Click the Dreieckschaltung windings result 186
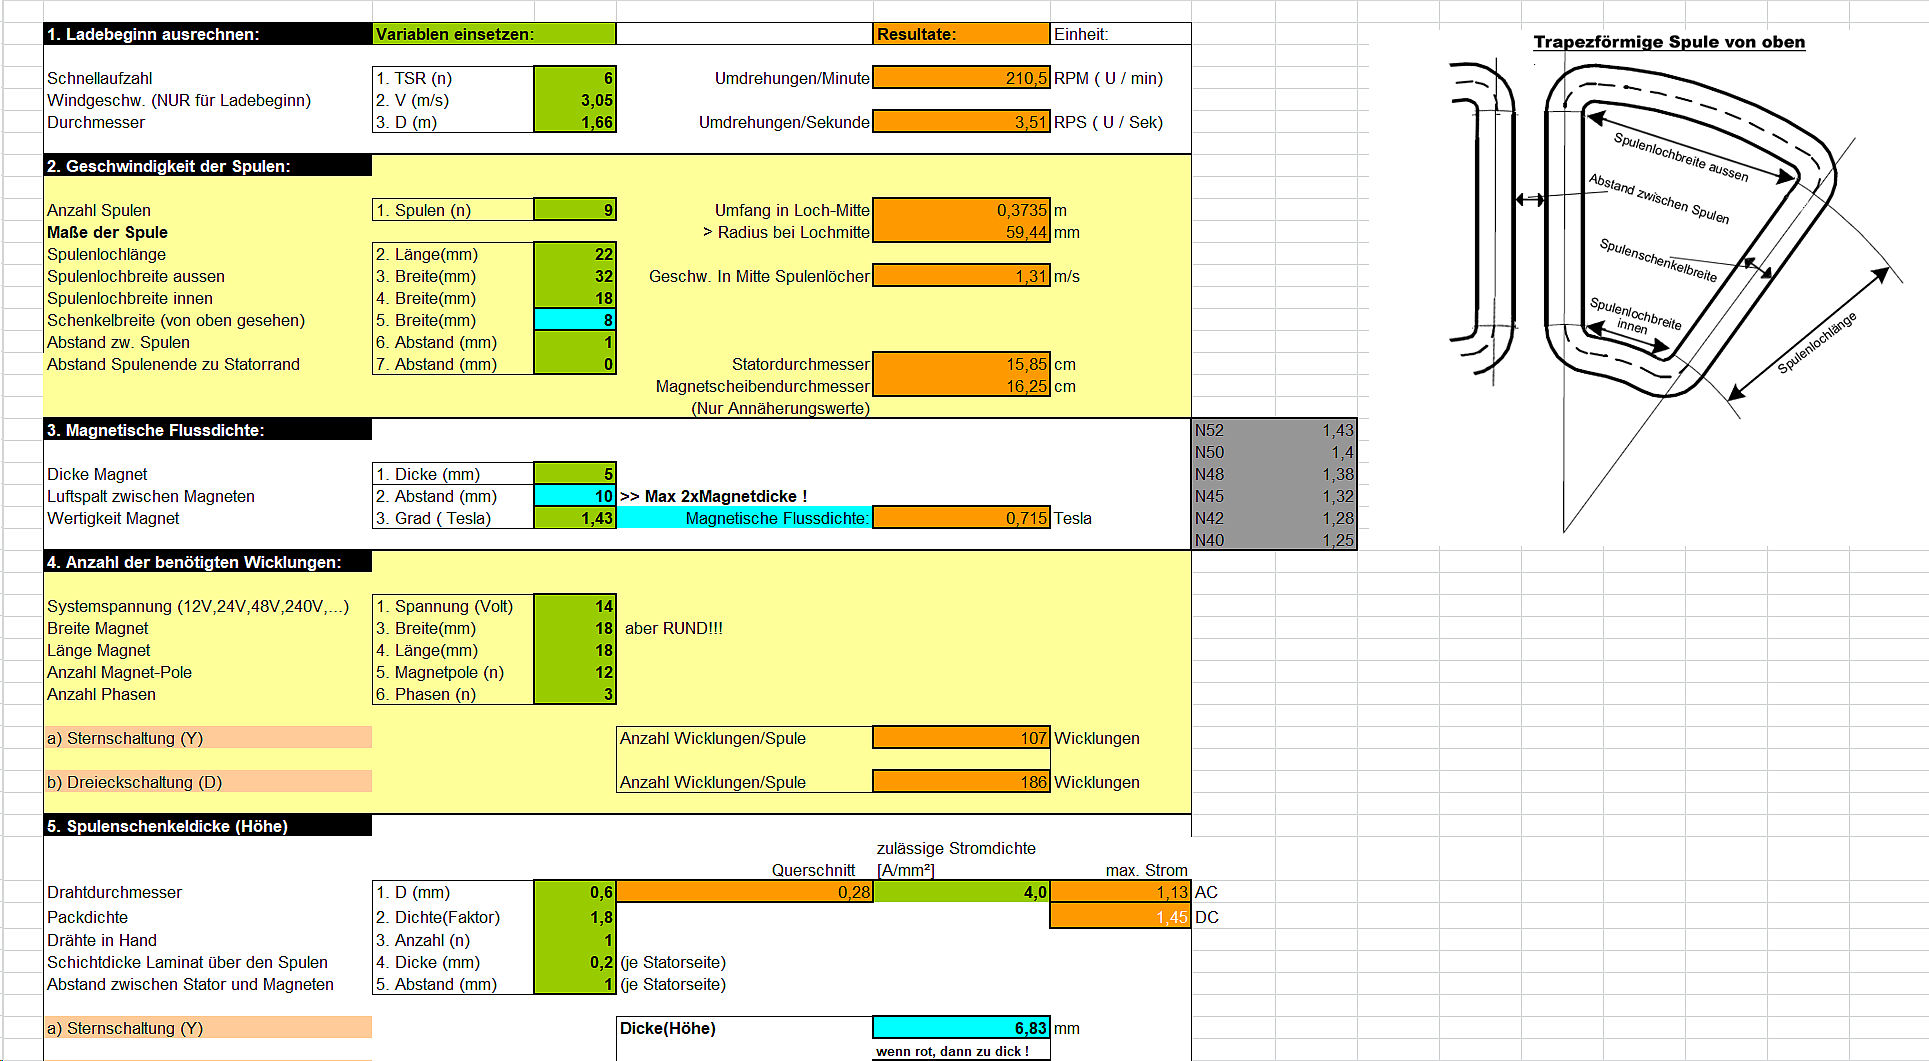Image resolution: width=1929 pixels, height=1061 pixels. (961, 782)
